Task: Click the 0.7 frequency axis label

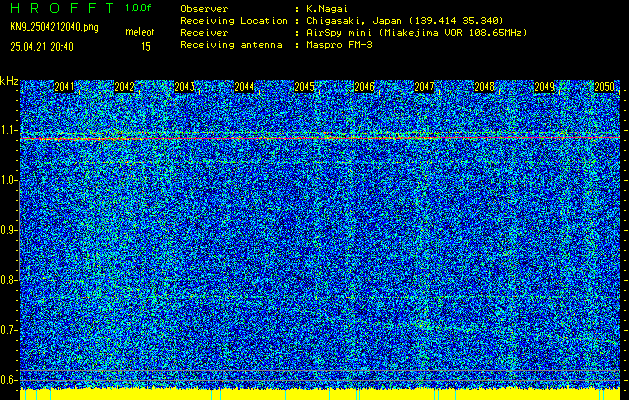Action: click(x=7, y=330)
